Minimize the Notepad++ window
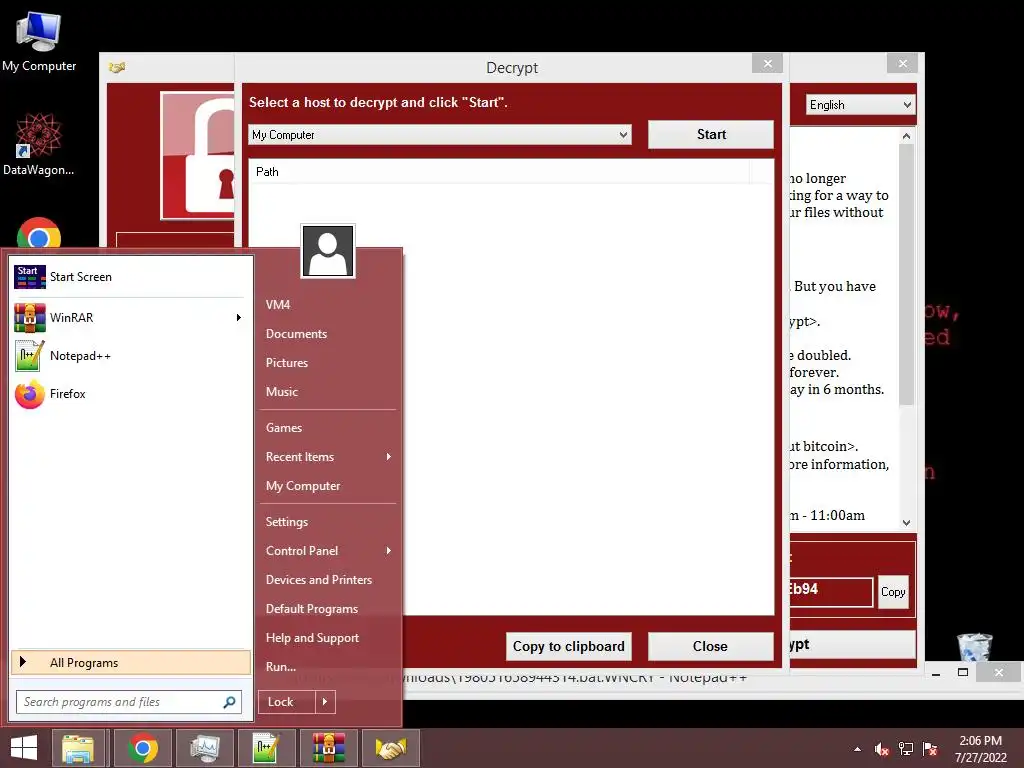Screen dimensions: 1024x768 pyautogui.click(x=936, y=673)
